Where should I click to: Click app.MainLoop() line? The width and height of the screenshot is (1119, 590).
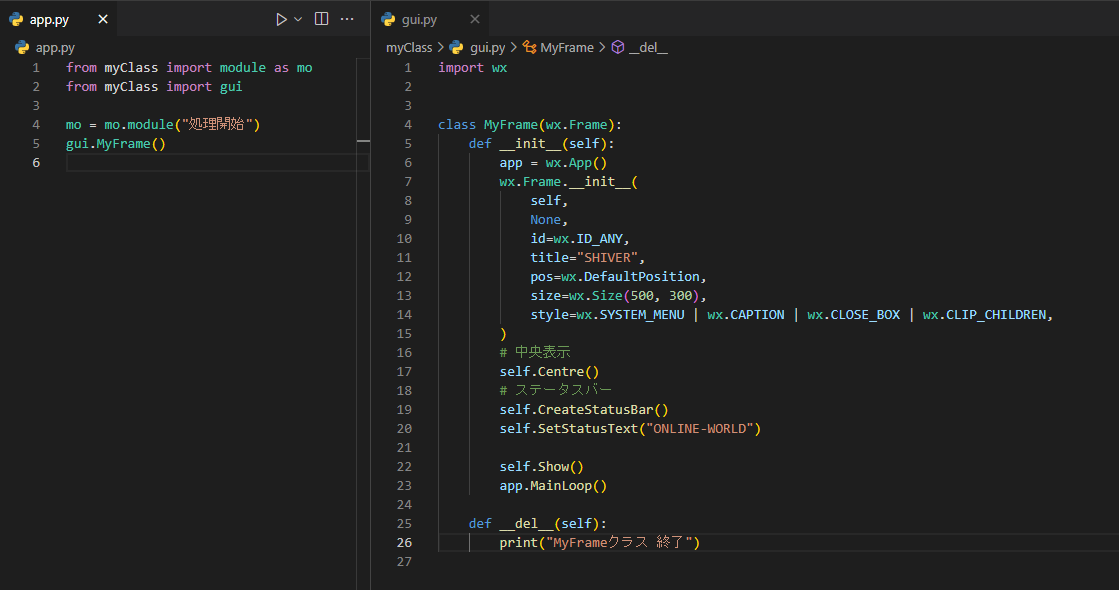pos(553,486)
